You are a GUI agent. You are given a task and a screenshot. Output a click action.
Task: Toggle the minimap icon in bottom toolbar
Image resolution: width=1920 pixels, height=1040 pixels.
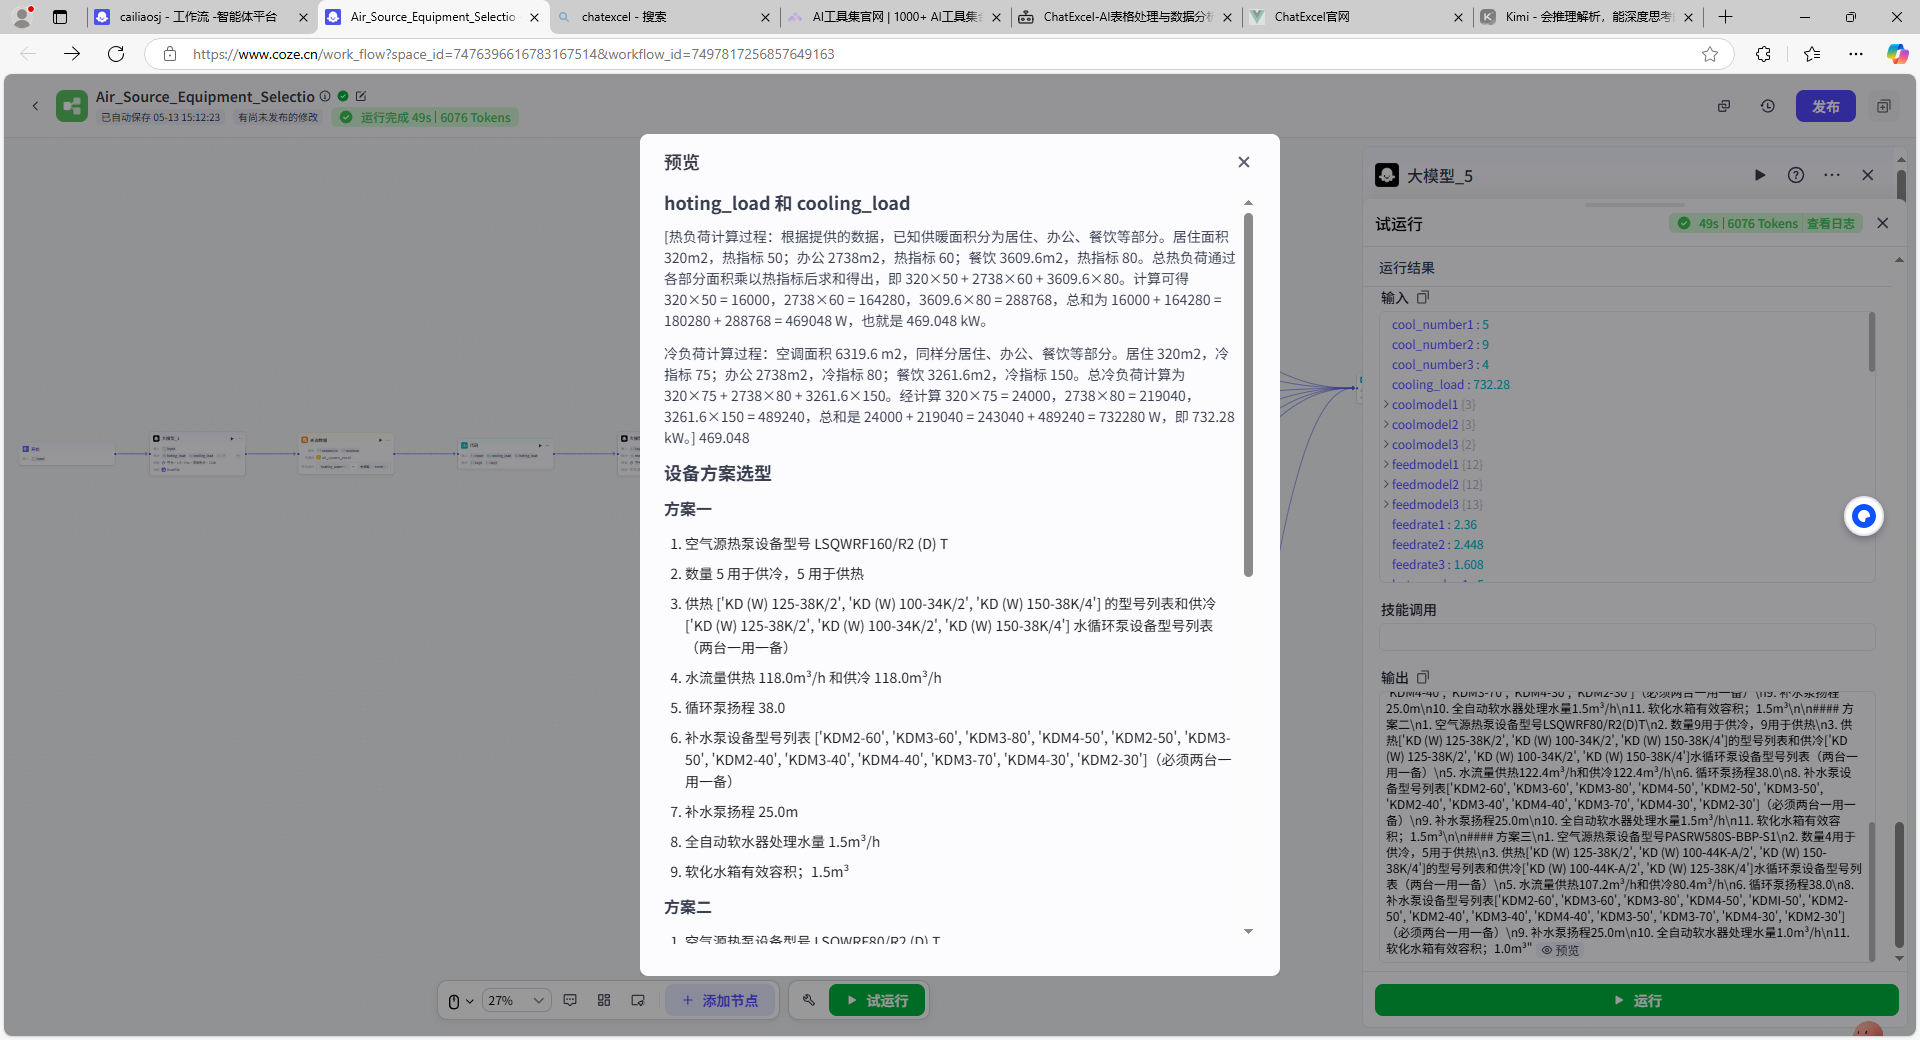[638, 1000]
